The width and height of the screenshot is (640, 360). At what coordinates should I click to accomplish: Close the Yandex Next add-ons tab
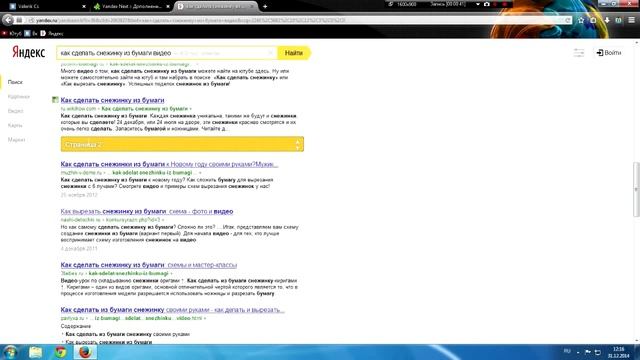167,7
